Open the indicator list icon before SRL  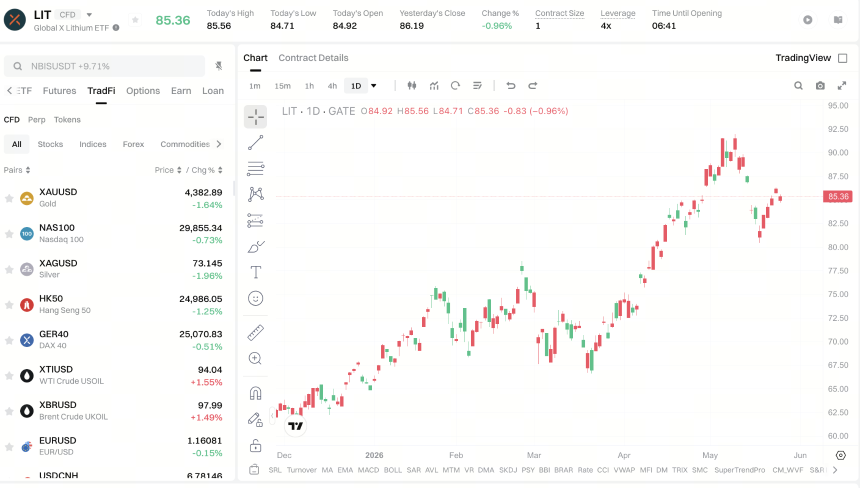click(x=254, y=470)
